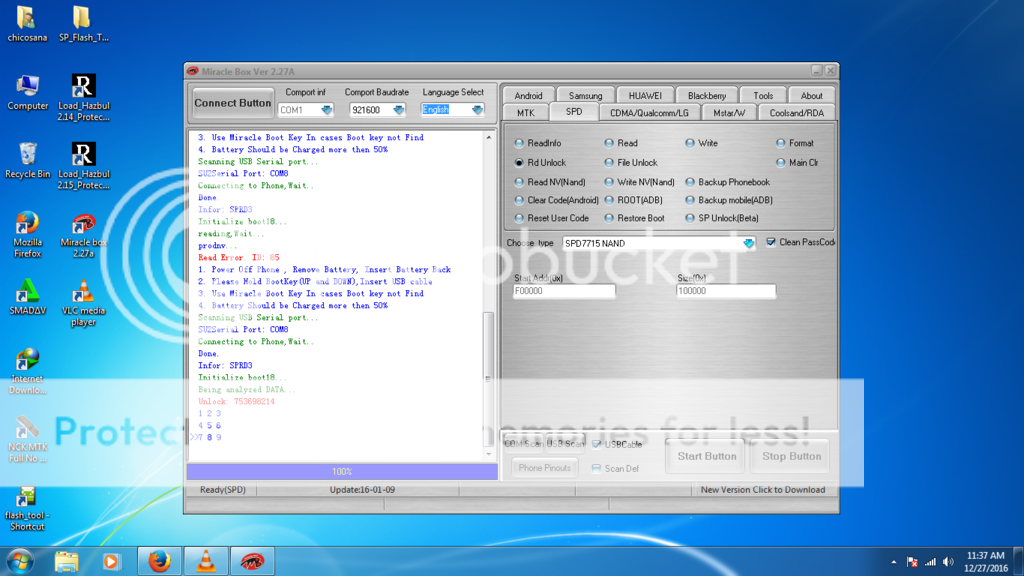The image size is (1024, 576).
Task: Open the Recycle Bin icon
Action: click(x=27, y=157)
